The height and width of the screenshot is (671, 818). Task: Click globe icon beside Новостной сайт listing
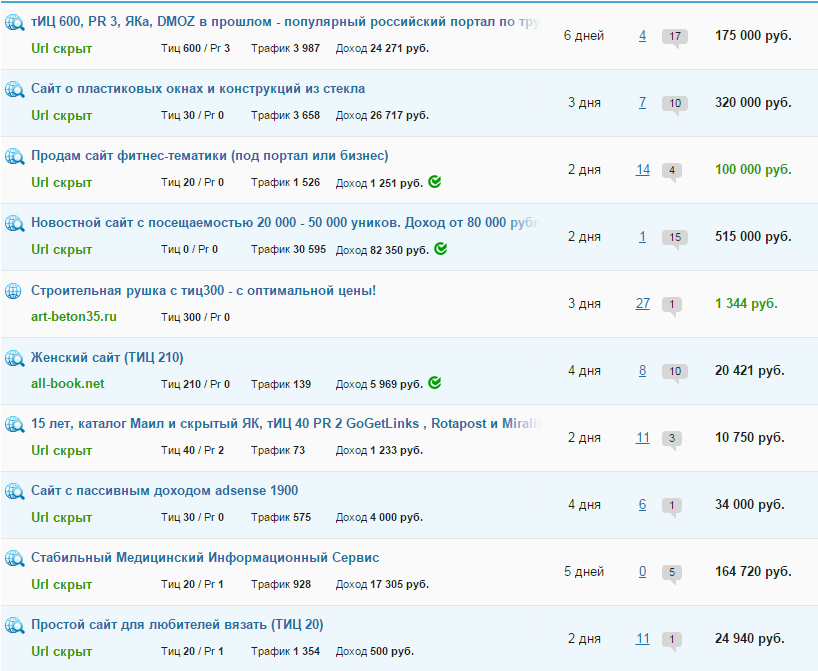tap(15, 223)
